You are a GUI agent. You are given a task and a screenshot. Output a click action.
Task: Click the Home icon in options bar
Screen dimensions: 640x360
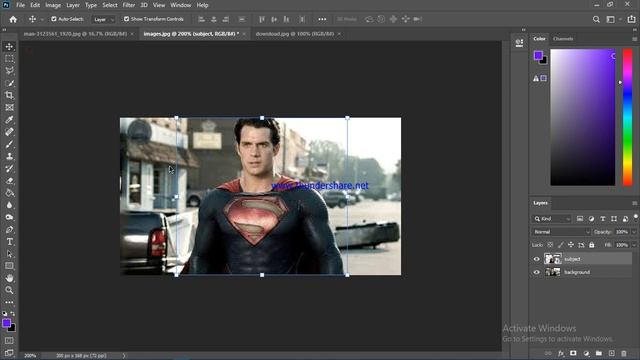[13, 19]
